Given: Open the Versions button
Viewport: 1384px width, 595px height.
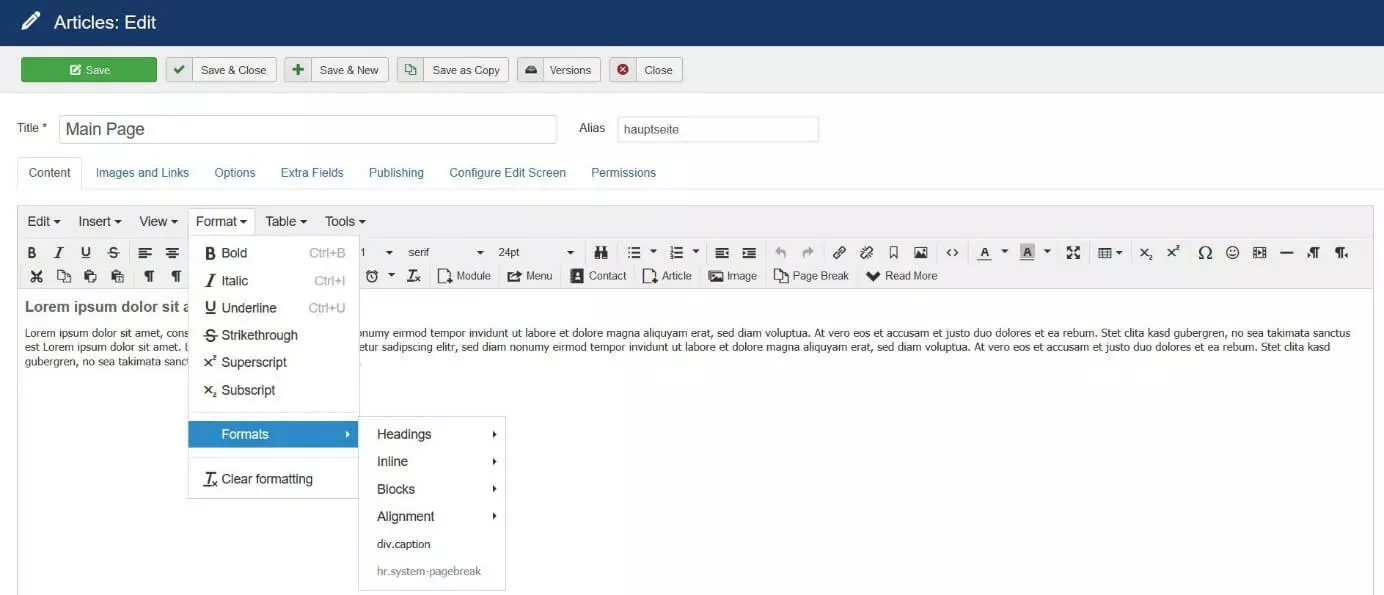Looking at the screenshot, I should [x=559, y=70].
